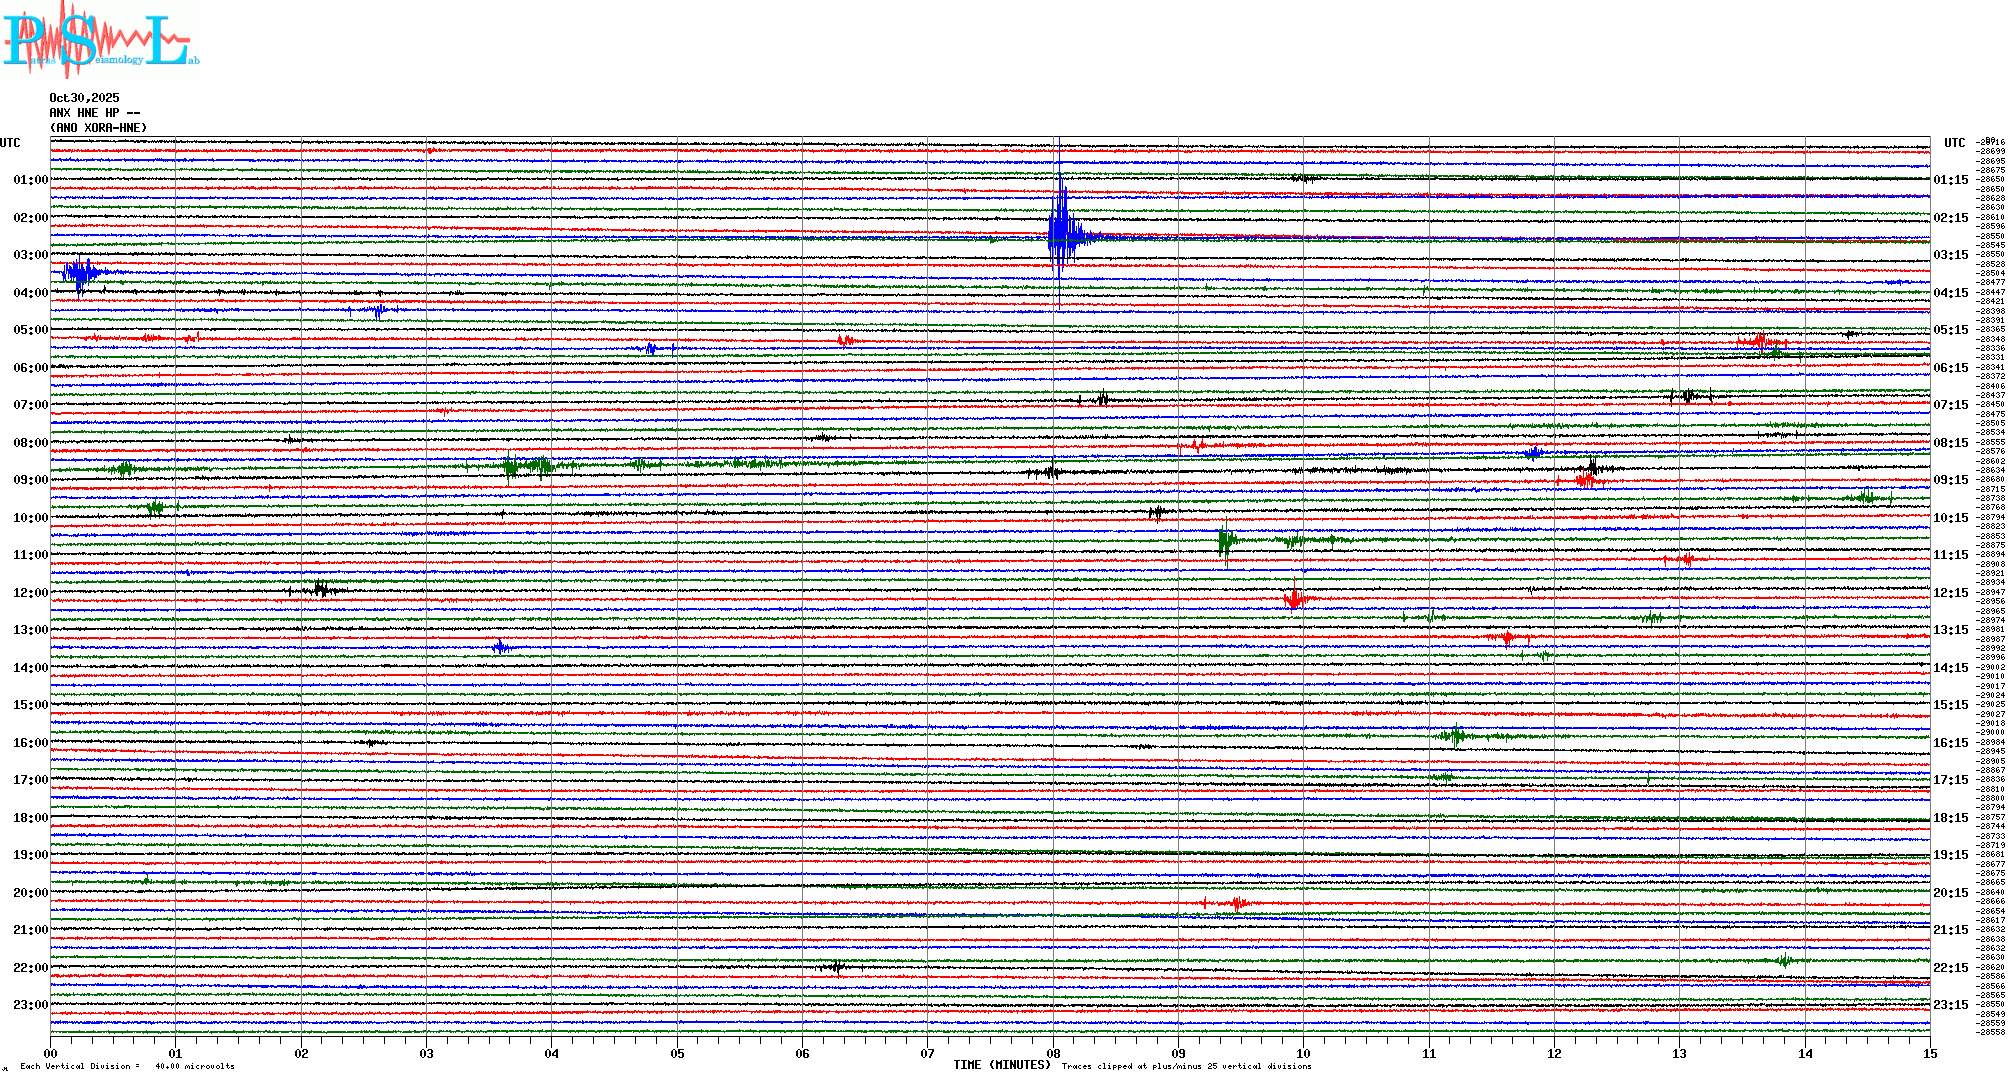Select the 12:00 hour label on the left axis
This screenshot has height=1080, width=2010.
(30, 593)
